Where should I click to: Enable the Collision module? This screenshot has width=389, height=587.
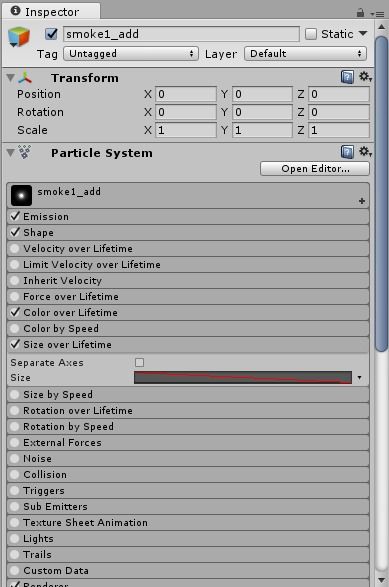coord(15,474)
